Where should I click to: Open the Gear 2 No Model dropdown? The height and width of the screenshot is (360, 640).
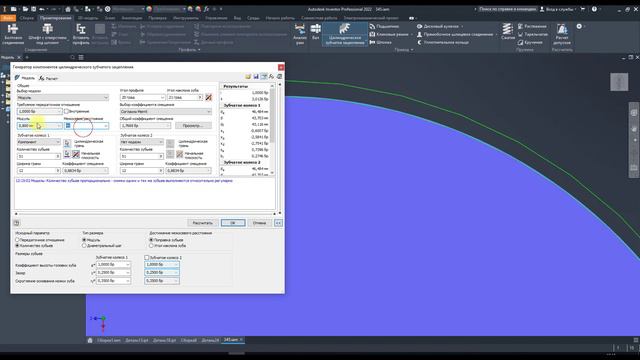point(142,142)
